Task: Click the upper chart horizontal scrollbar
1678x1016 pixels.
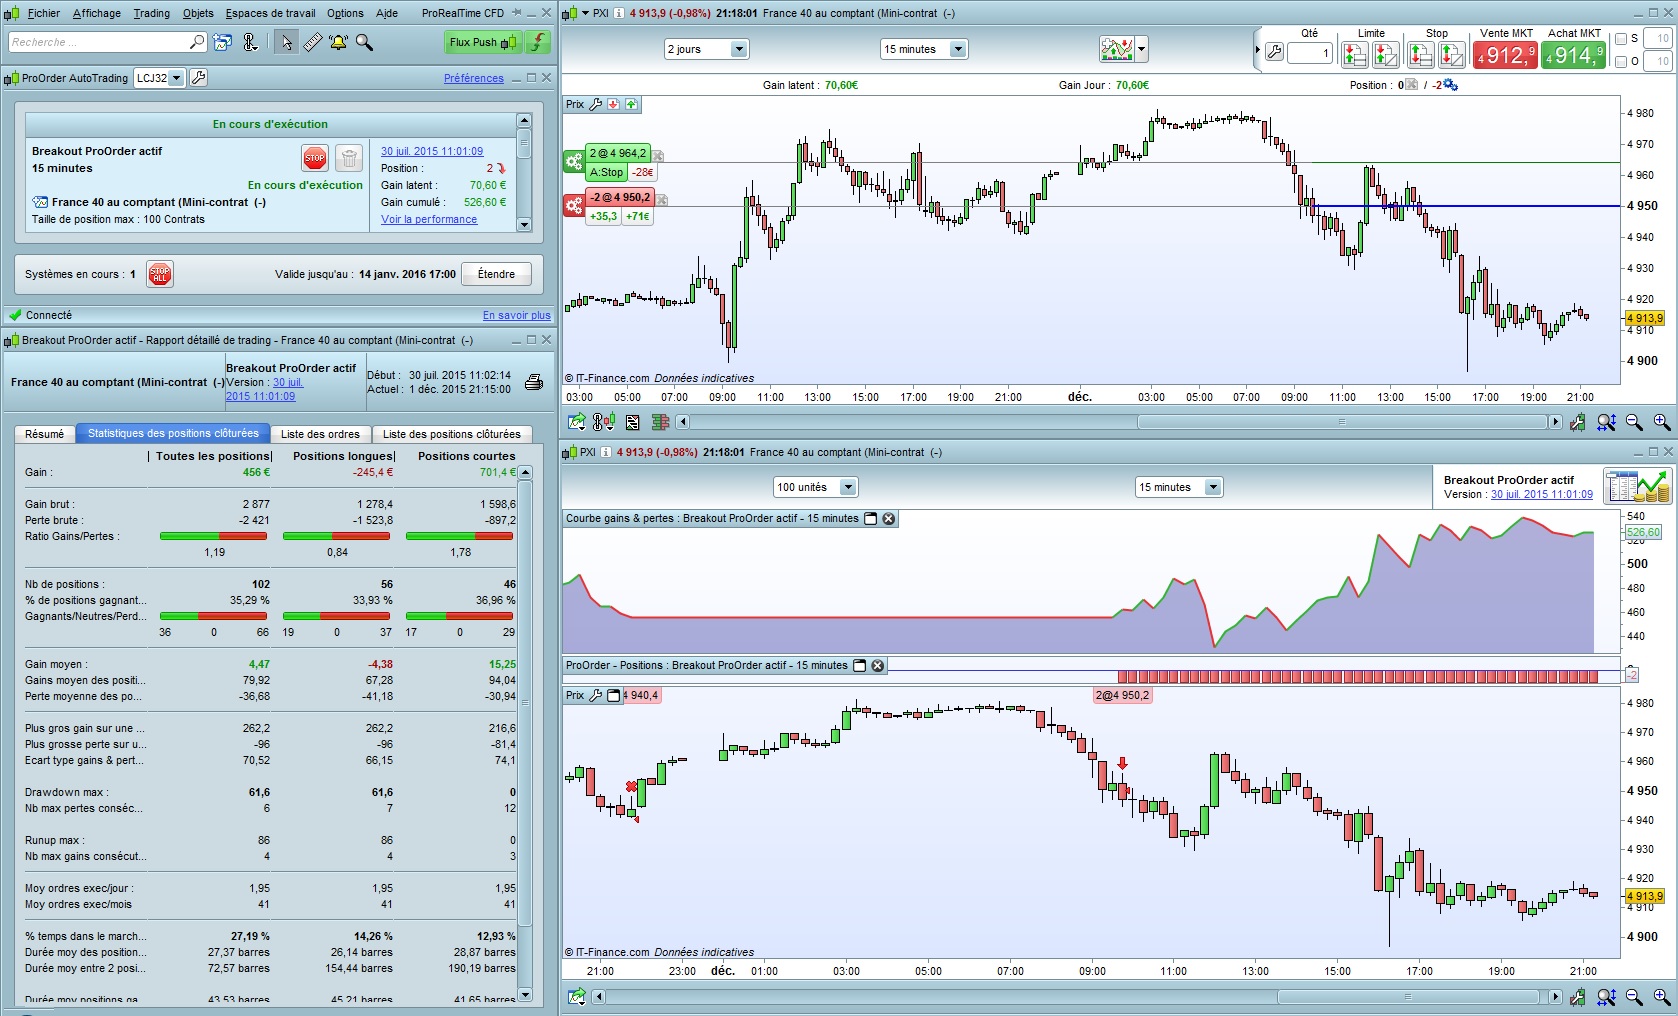Action: point(1115,422)
